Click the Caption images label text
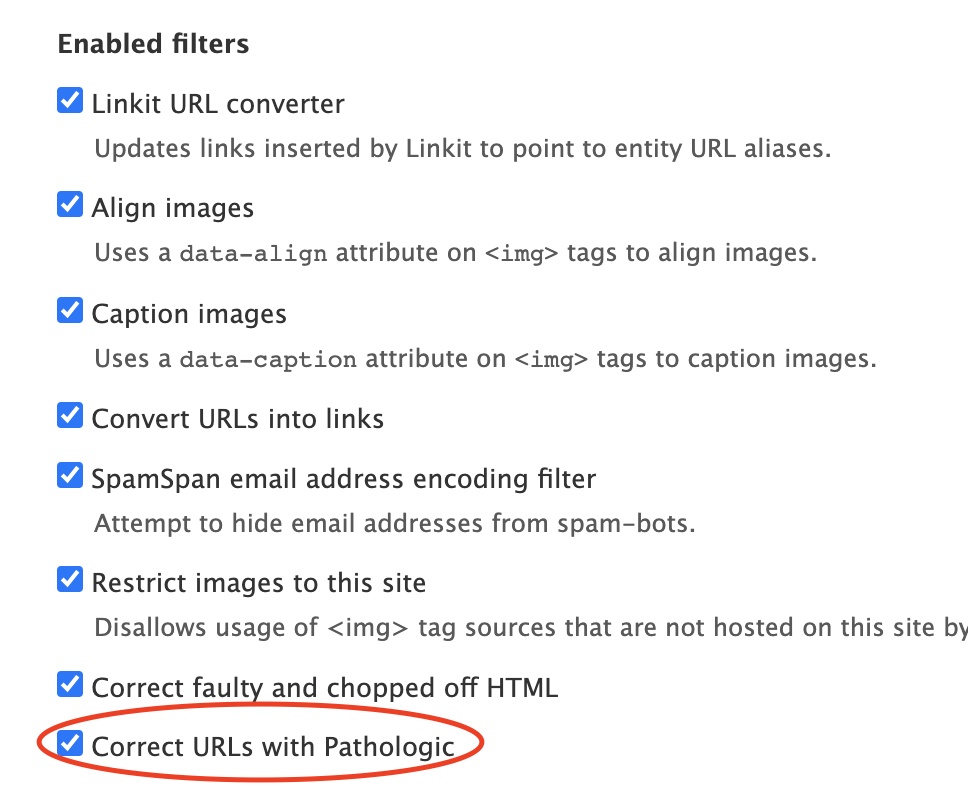 188,313
